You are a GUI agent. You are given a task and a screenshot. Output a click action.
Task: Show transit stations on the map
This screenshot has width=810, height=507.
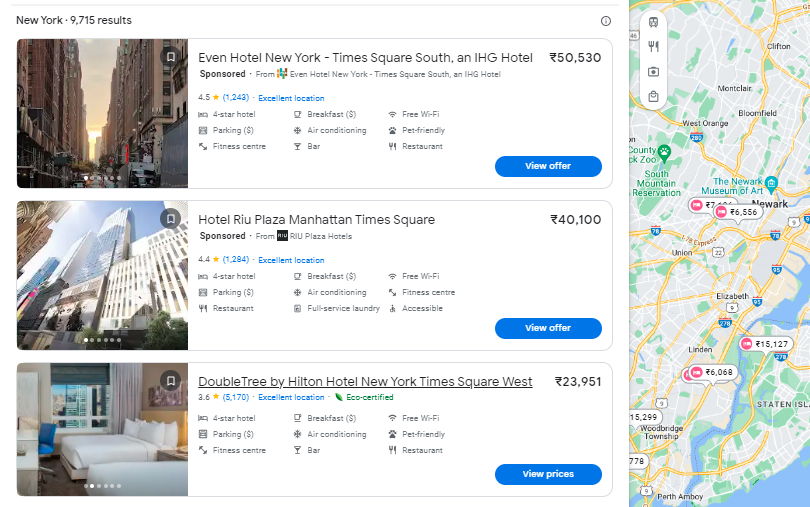(653, 22)
